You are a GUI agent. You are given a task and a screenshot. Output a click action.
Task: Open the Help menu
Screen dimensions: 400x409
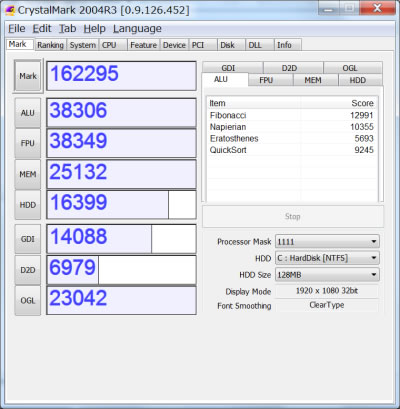click(x=94, y=29)
